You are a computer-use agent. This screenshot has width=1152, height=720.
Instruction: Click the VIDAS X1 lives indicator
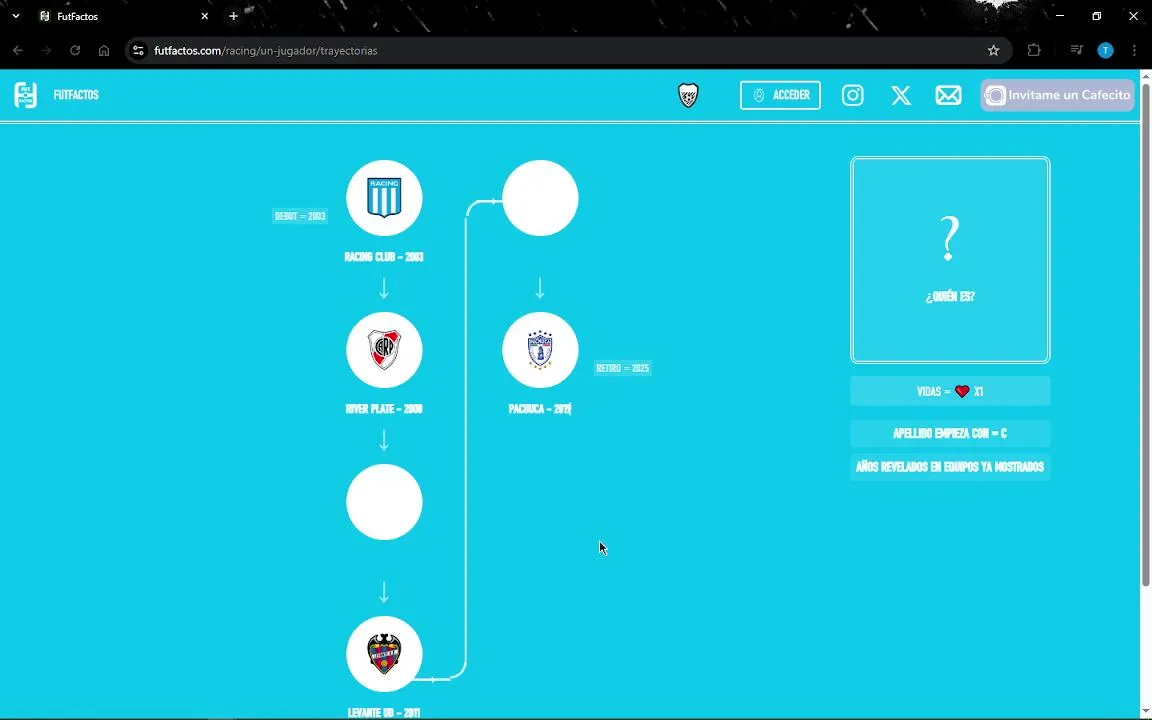click(x=950, y=391)
